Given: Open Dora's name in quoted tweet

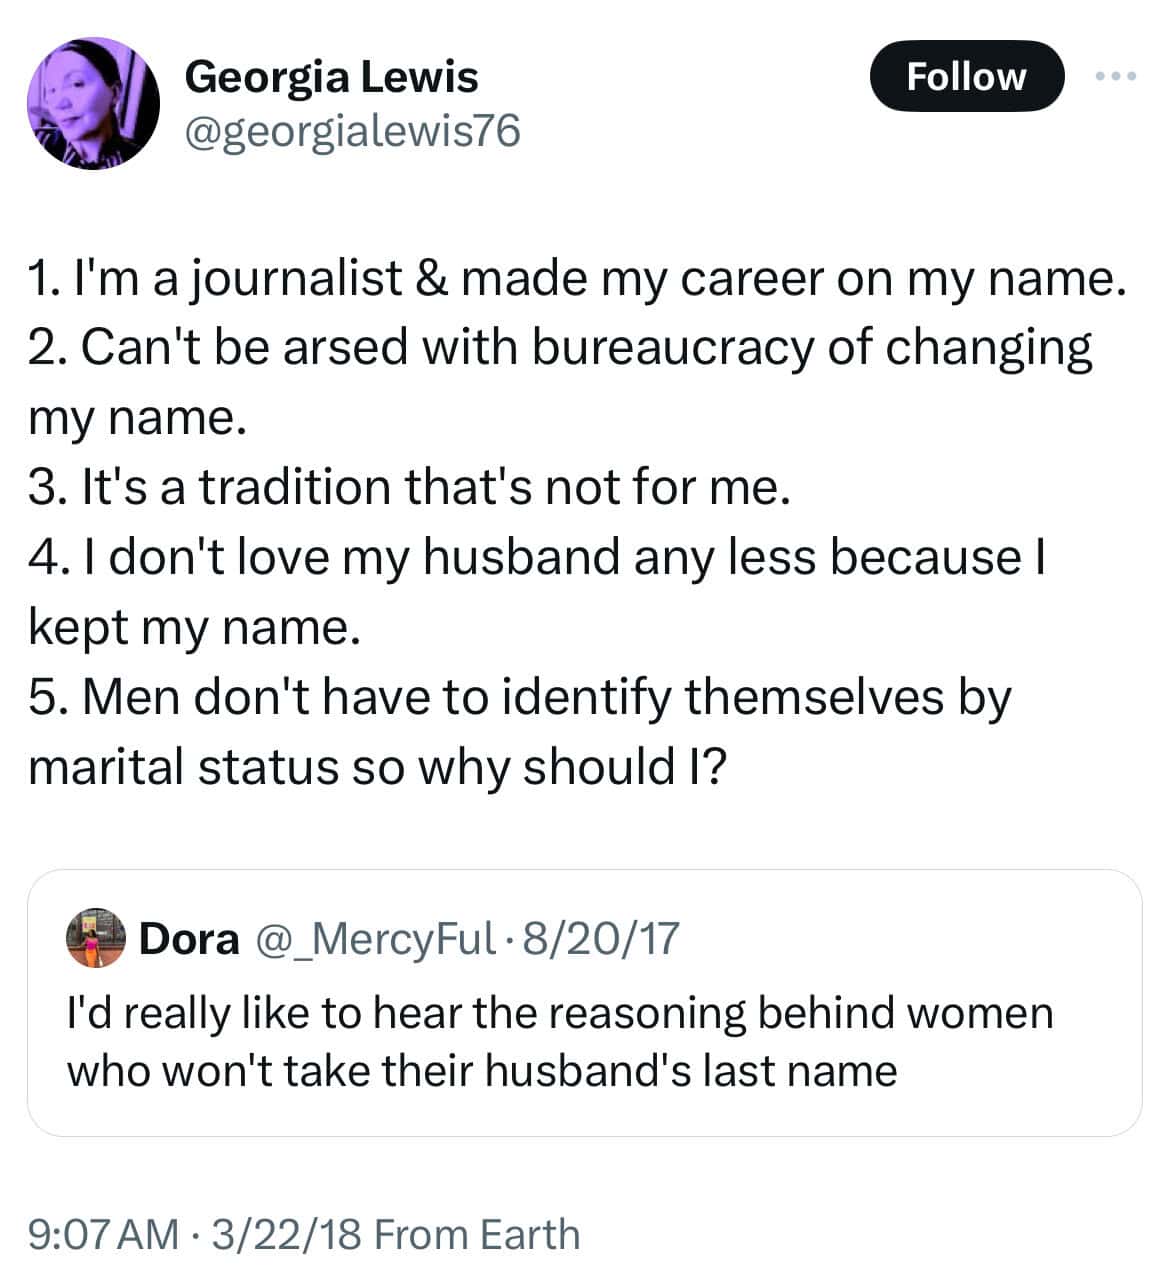Looking at the screenshot, I should (x=190, y=938).
